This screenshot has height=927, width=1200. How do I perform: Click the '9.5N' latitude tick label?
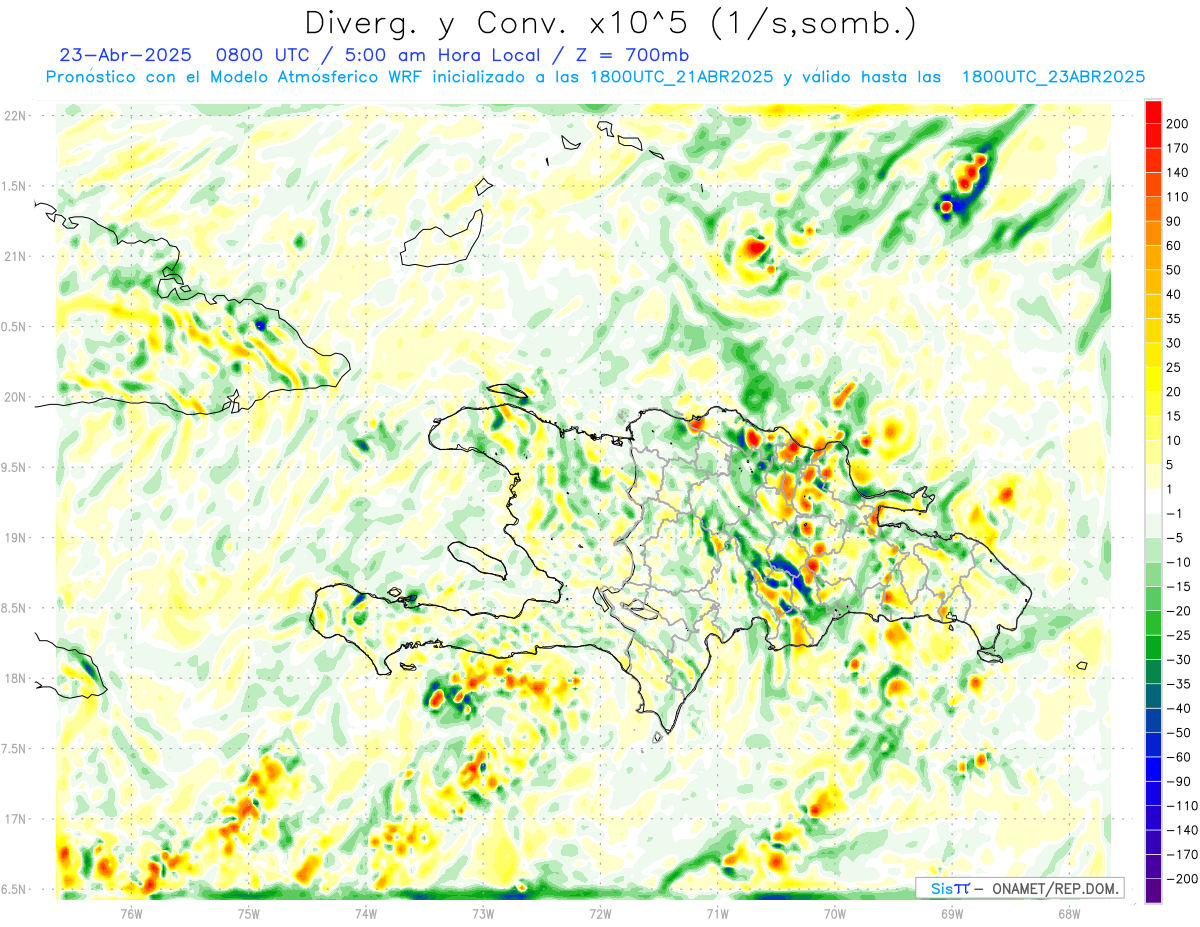(x=13, y=467)
